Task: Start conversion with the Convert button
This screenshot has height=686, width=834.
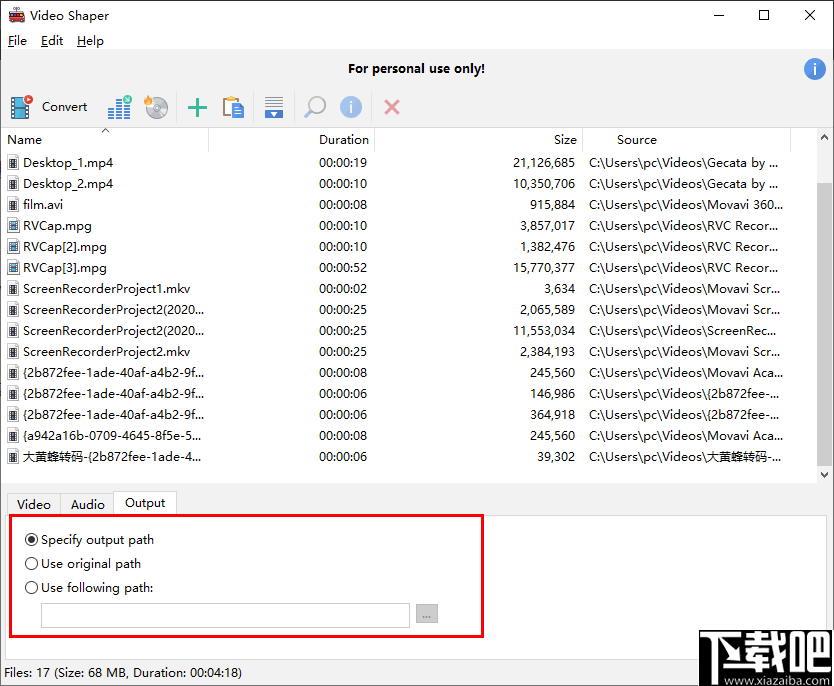Action: point(49,107)
